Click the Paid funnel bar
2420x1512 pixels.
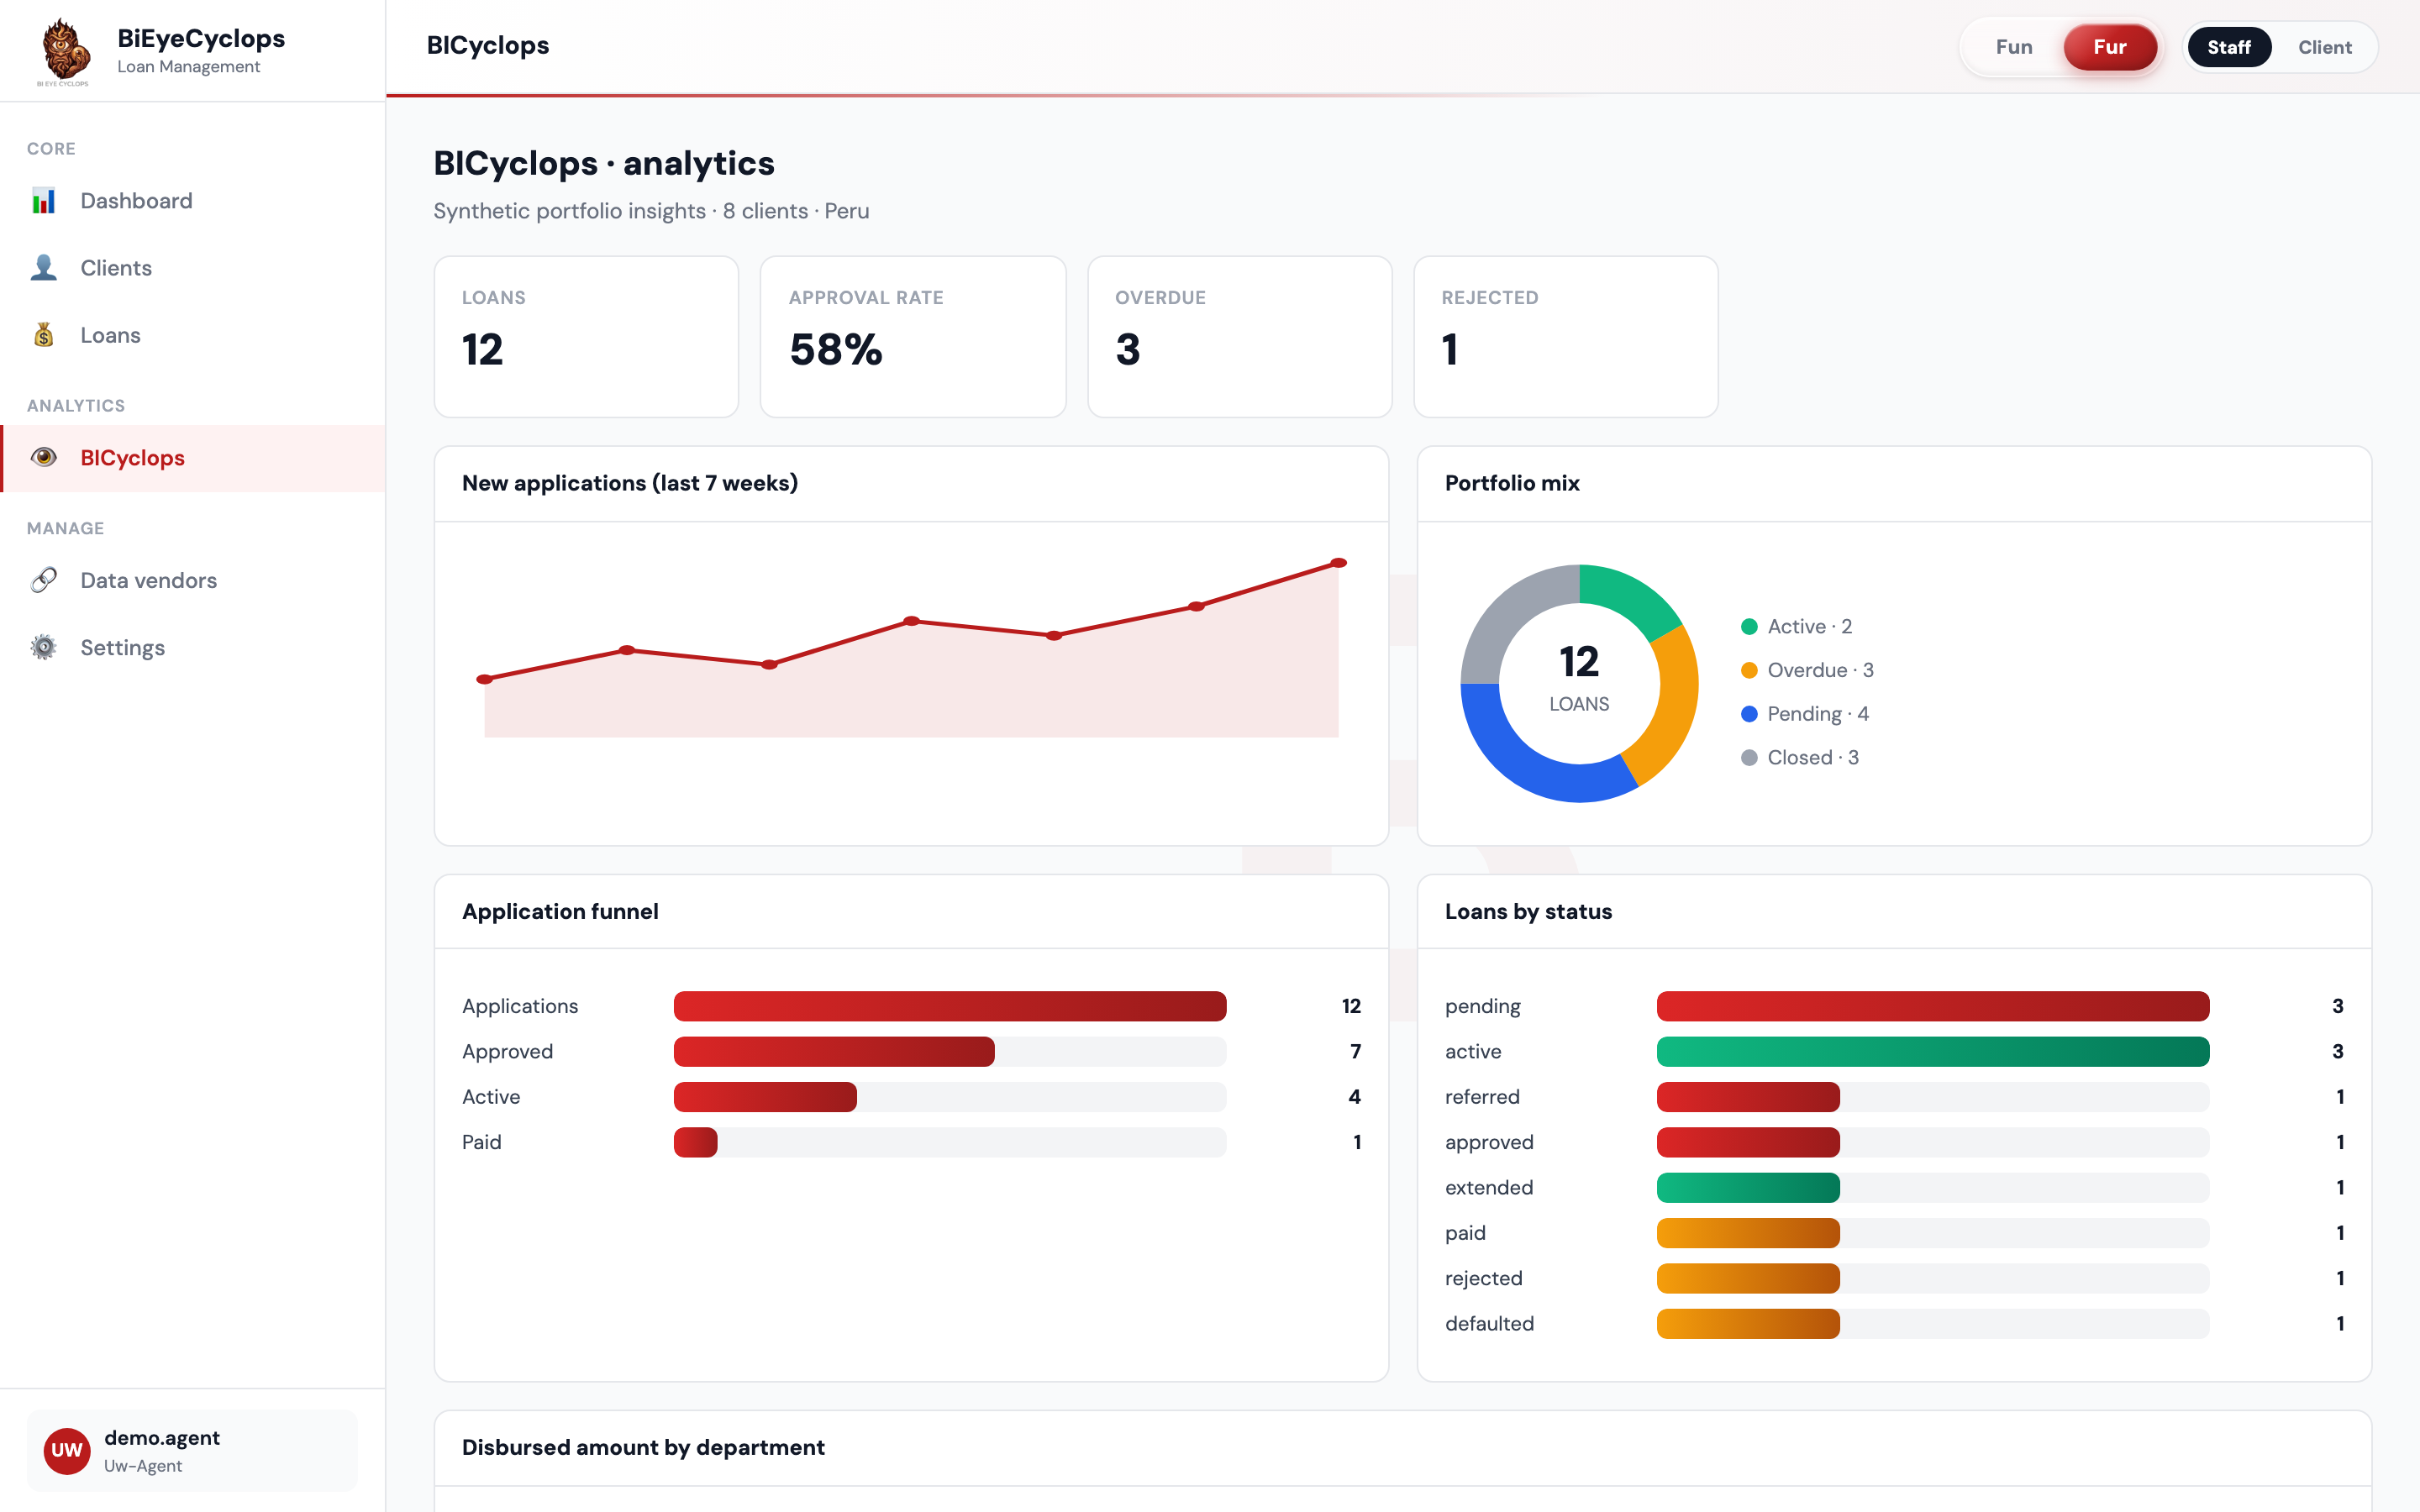tap(696, 1142)
